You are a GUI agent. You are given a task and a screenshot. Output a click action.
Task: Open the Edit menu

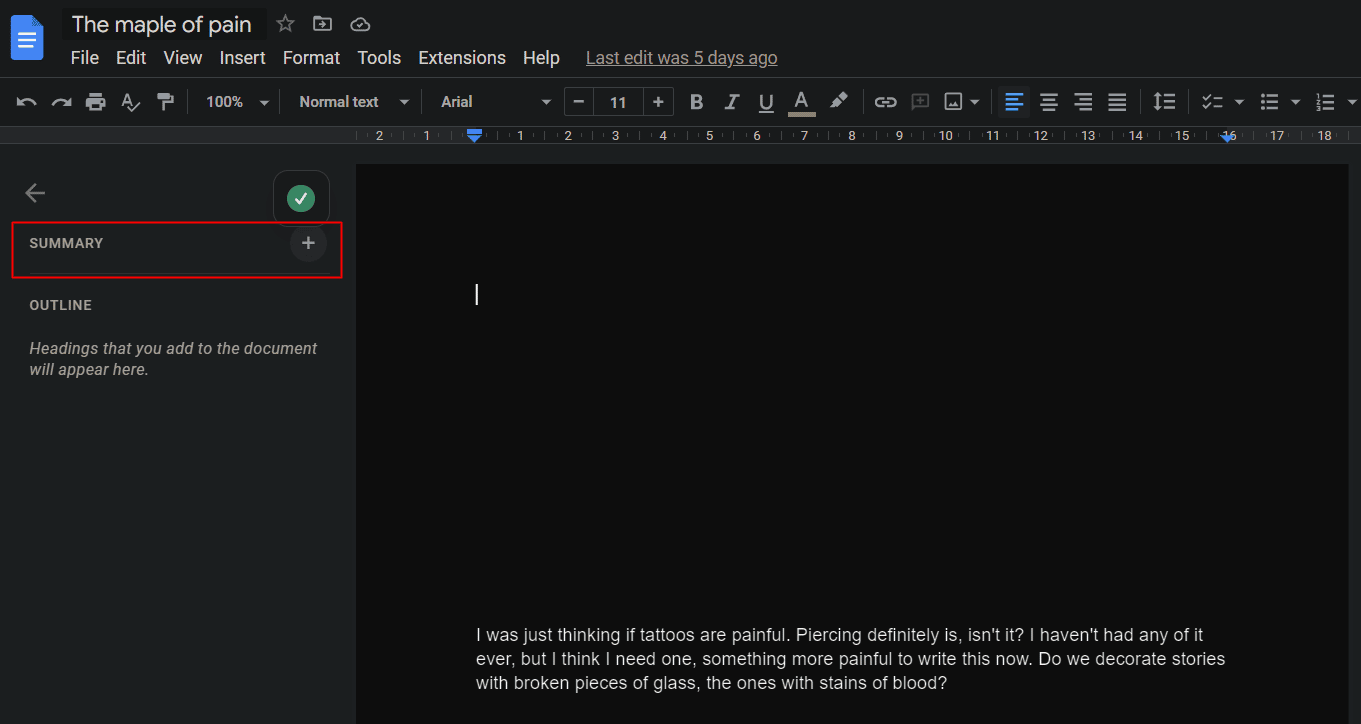tap(131, 58)
